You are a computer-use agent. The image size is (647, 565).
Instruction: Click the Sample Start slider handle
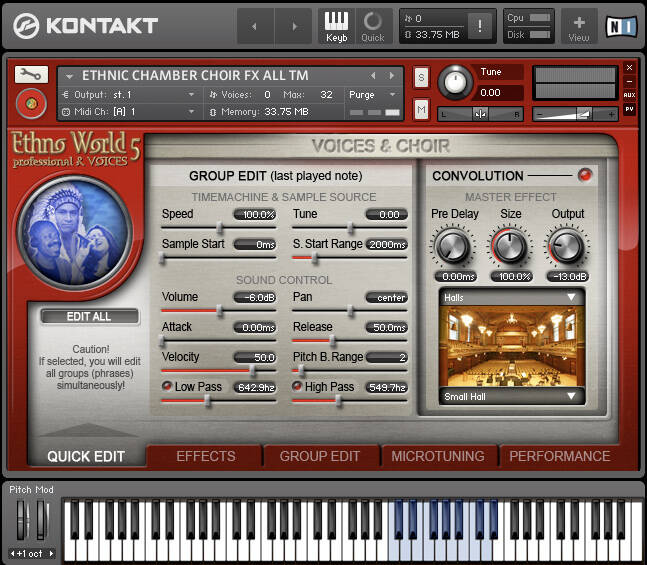click(163, 258)
